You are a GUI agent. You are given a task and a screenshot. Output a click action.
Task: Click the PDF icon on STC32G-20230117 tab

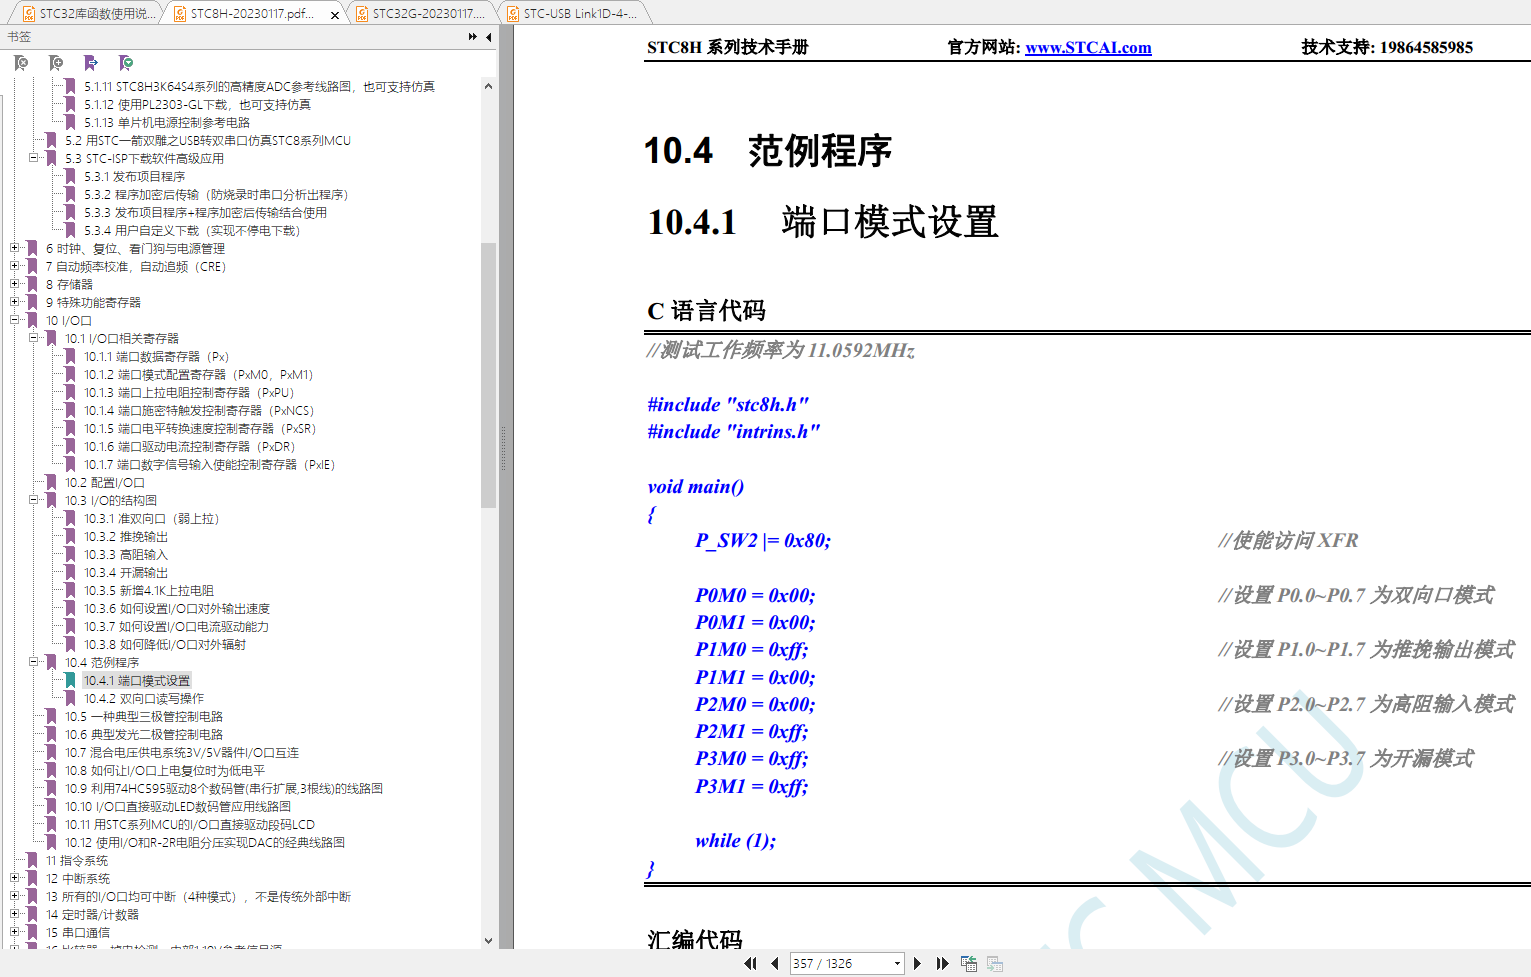click(x=361, y=14)
